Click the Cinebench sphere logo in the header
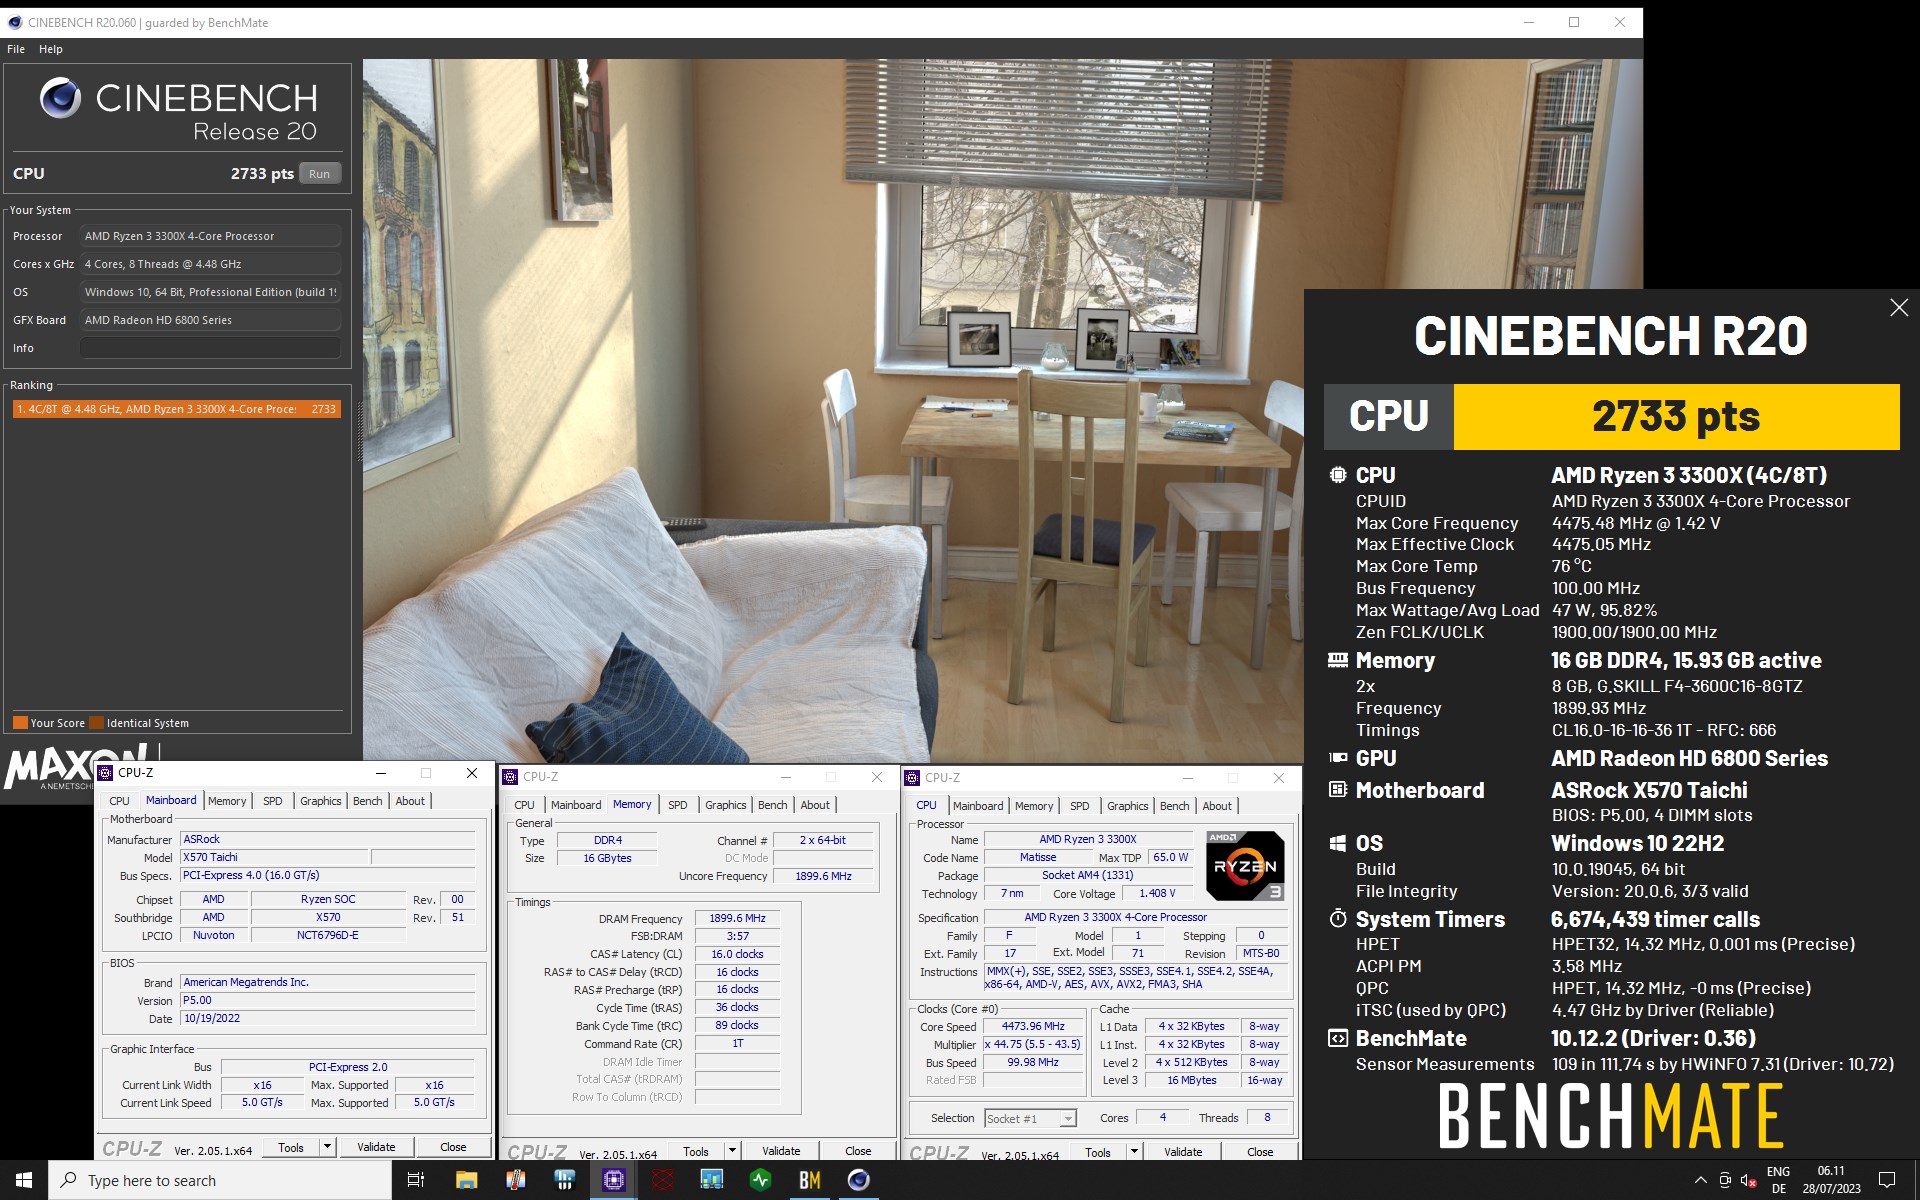 pyautogui.click(x=60, y=98)
